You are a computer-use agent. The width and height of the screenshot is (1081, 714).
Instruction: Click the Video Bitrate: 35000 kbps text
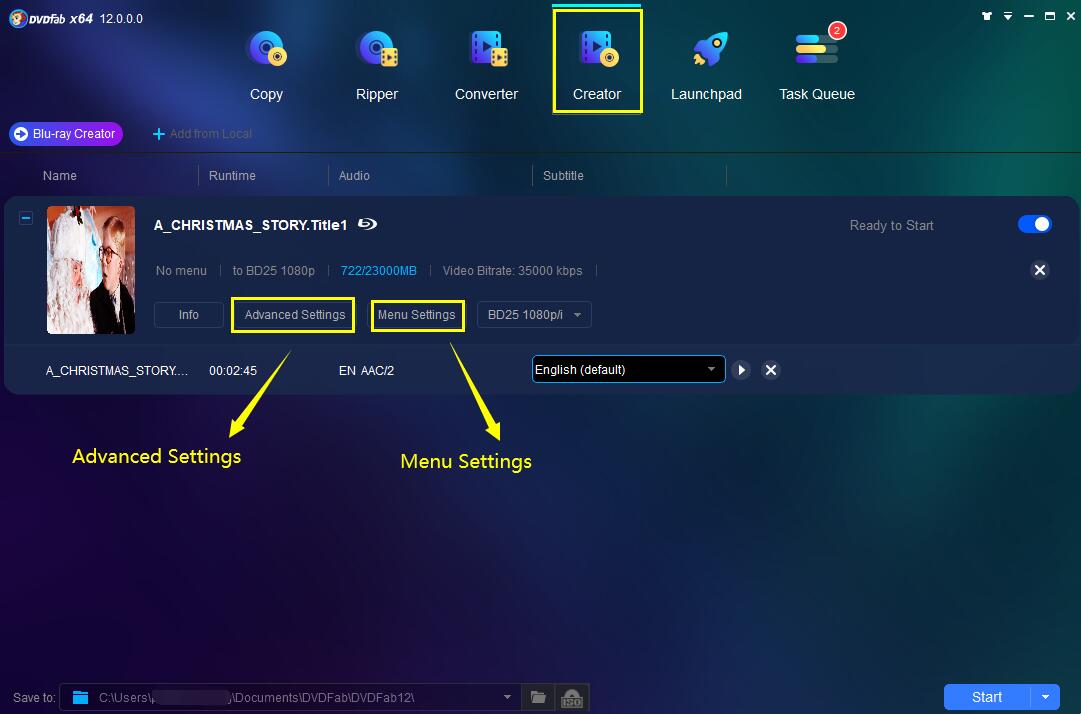[x=512, y=271]
